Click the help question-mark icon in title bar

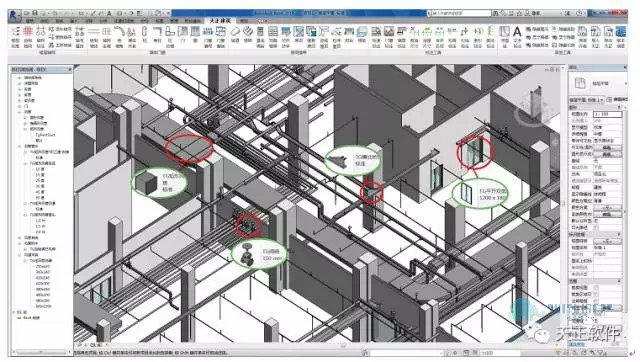[x=580, y=13]
